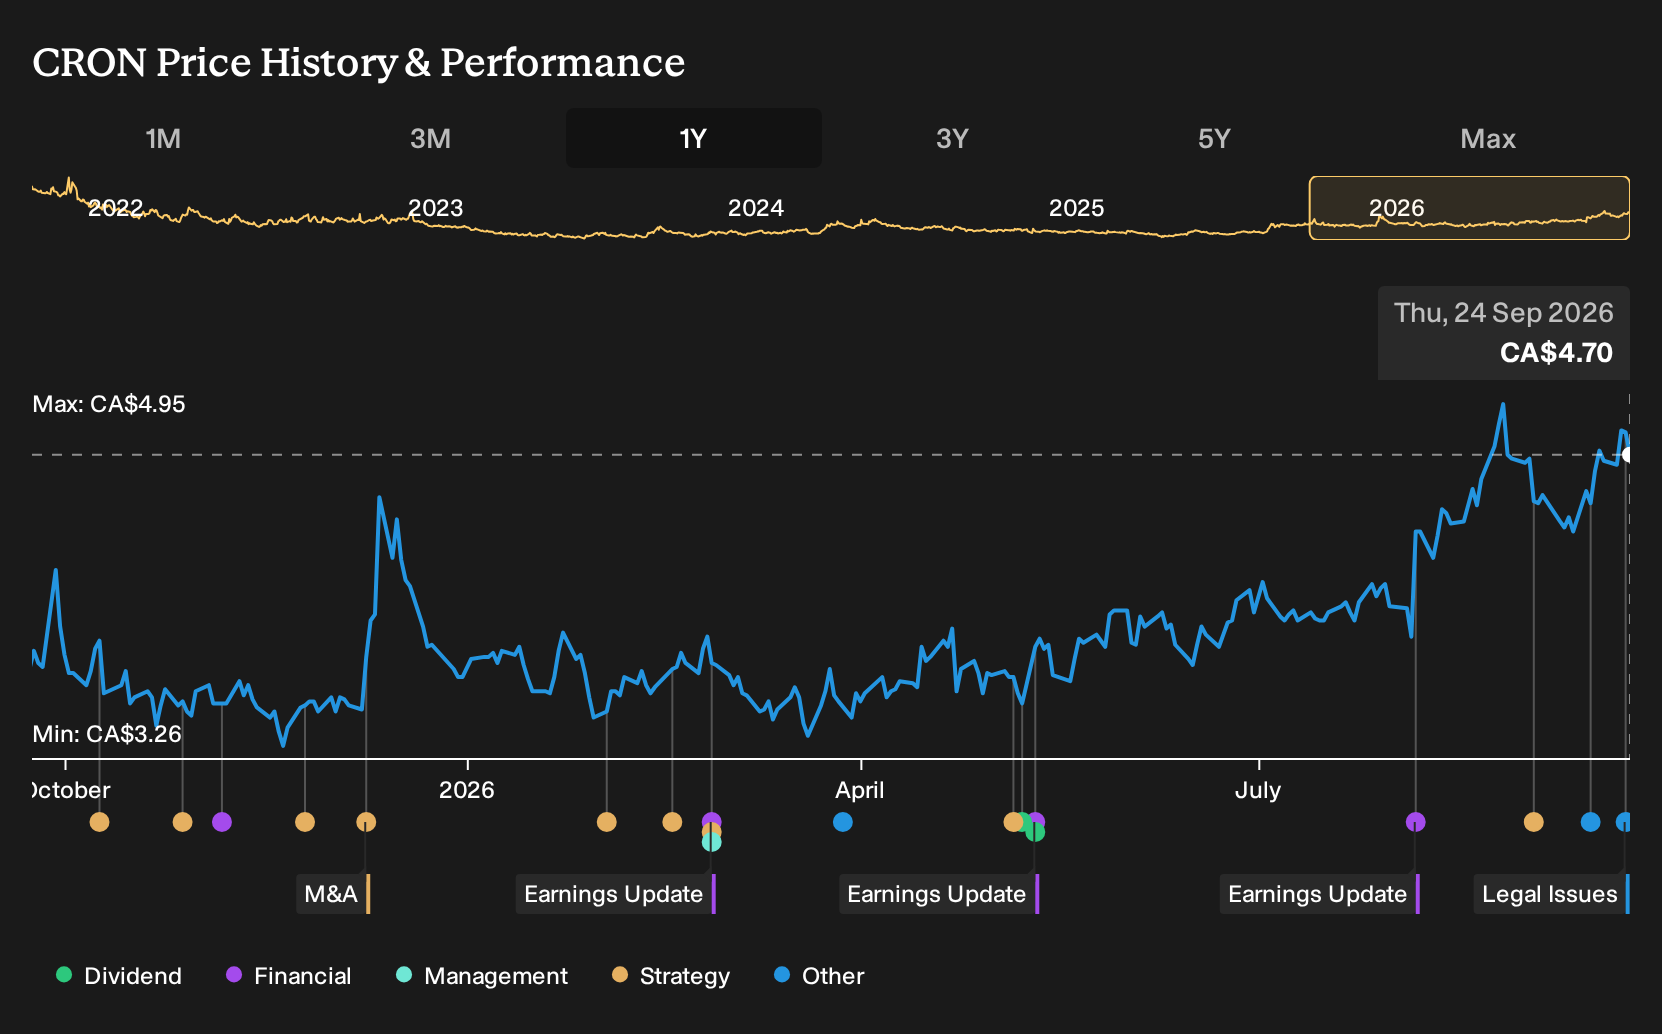Click the first orange Strategy dot near October
This screenshot has height=1034, width=1662.
click(99, 822)
